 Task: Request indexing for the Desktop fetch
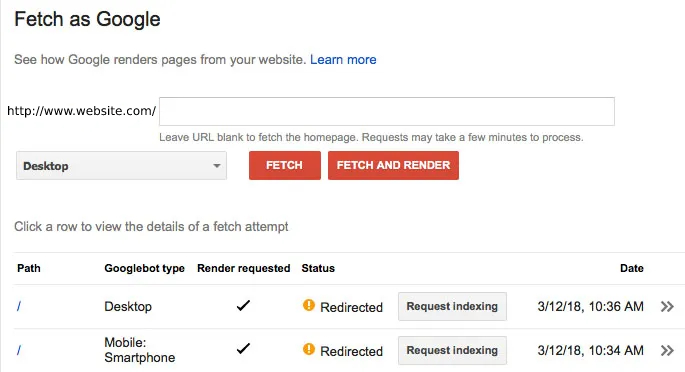tap(452, 307)
